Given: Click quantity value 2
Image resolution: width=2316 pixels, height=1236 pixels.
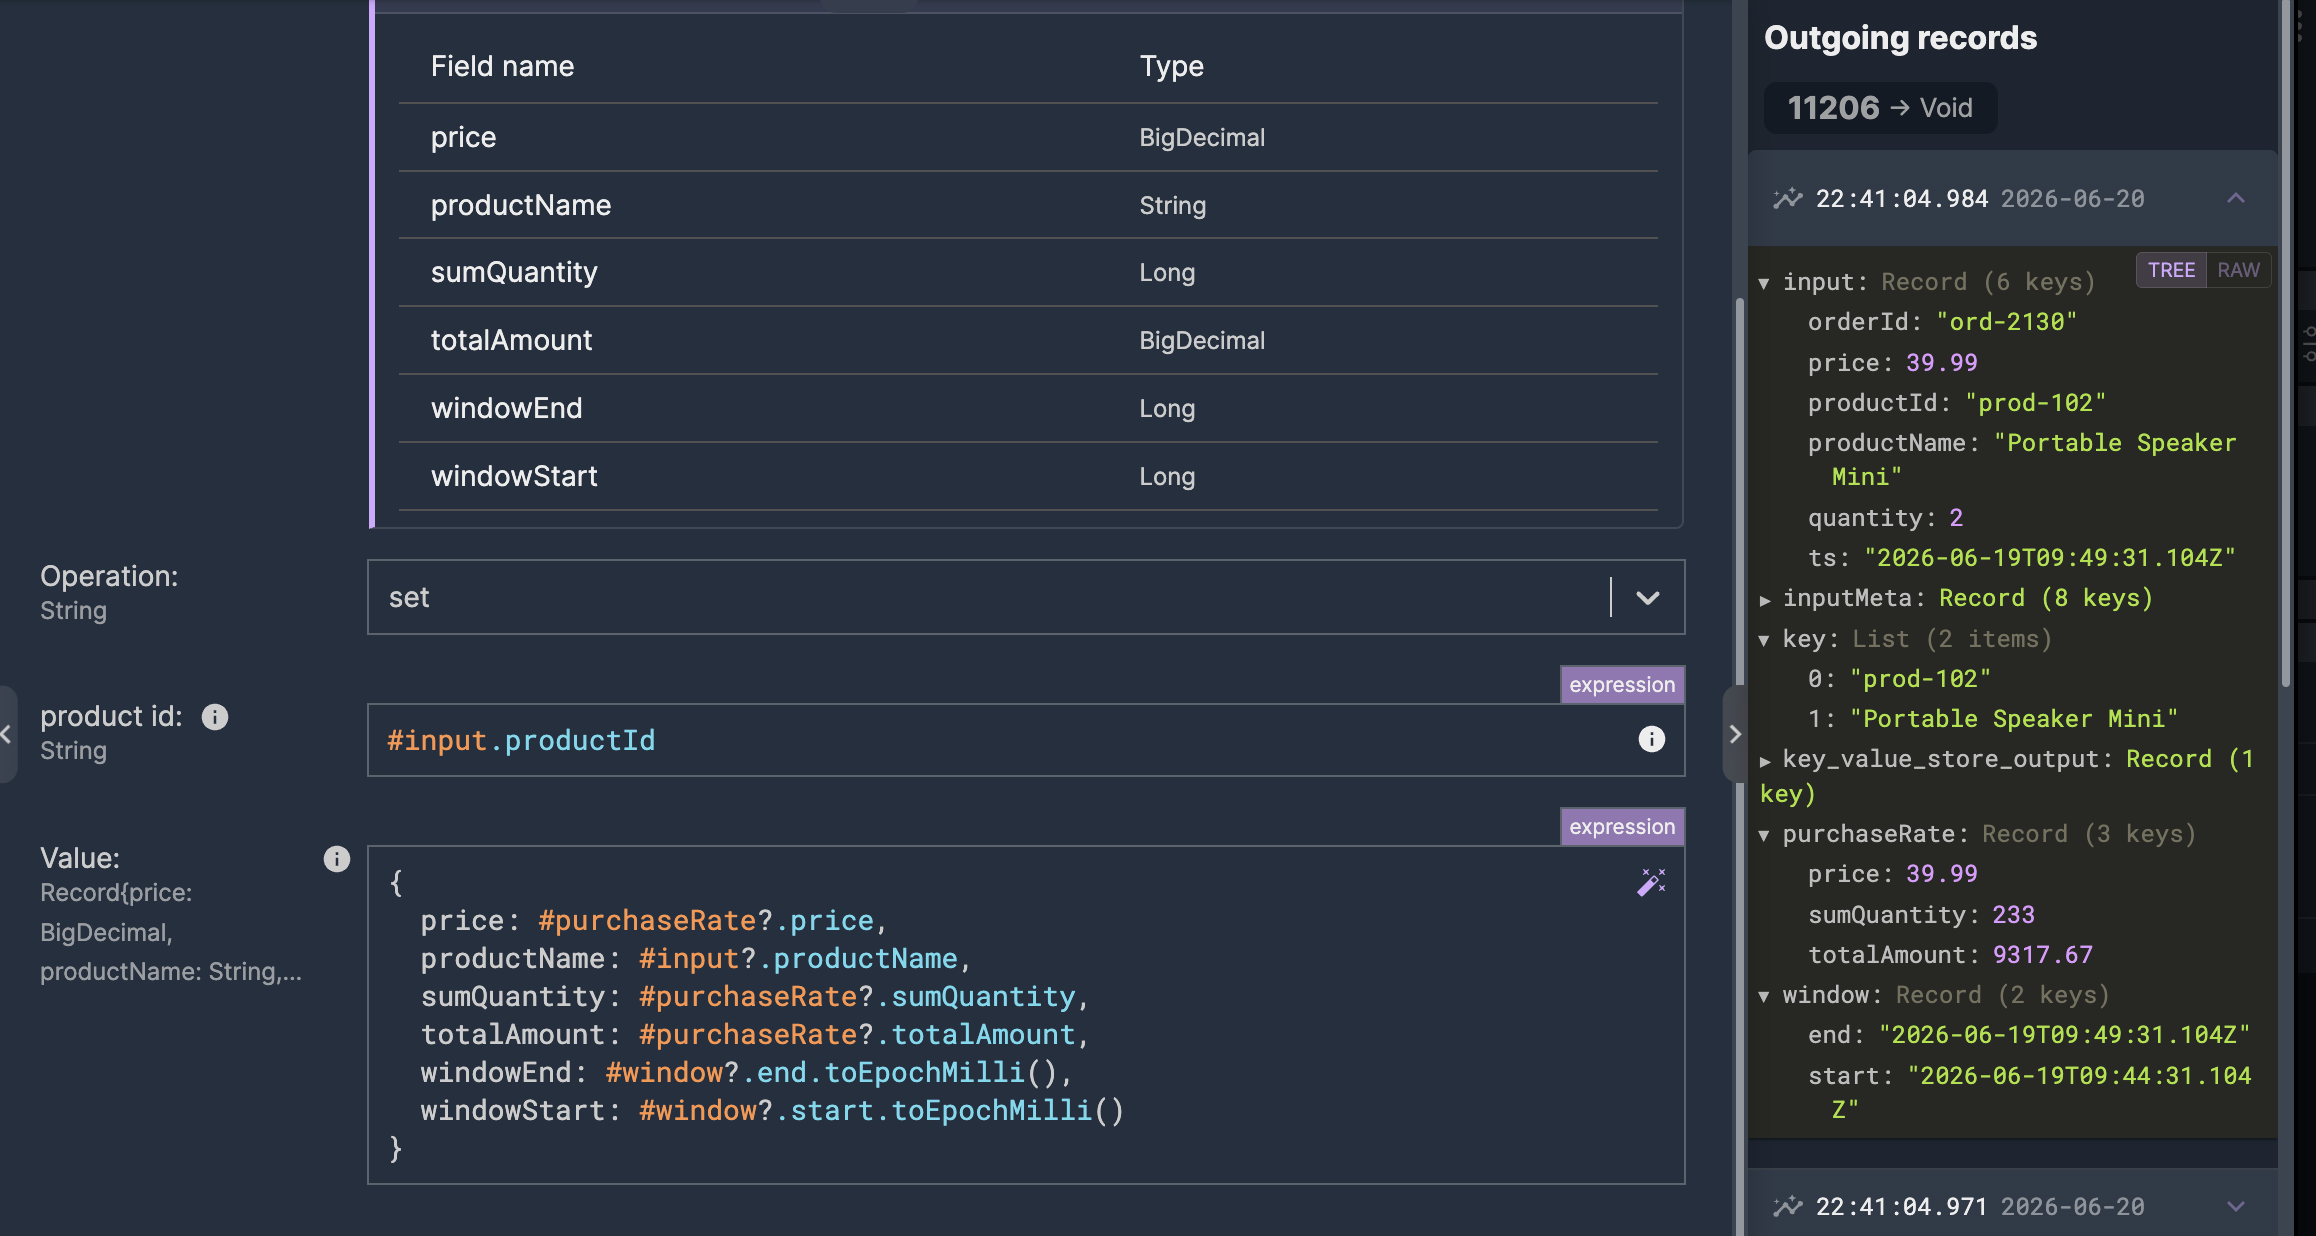Looking at the screenshot, I should (x=1956, y=518).
